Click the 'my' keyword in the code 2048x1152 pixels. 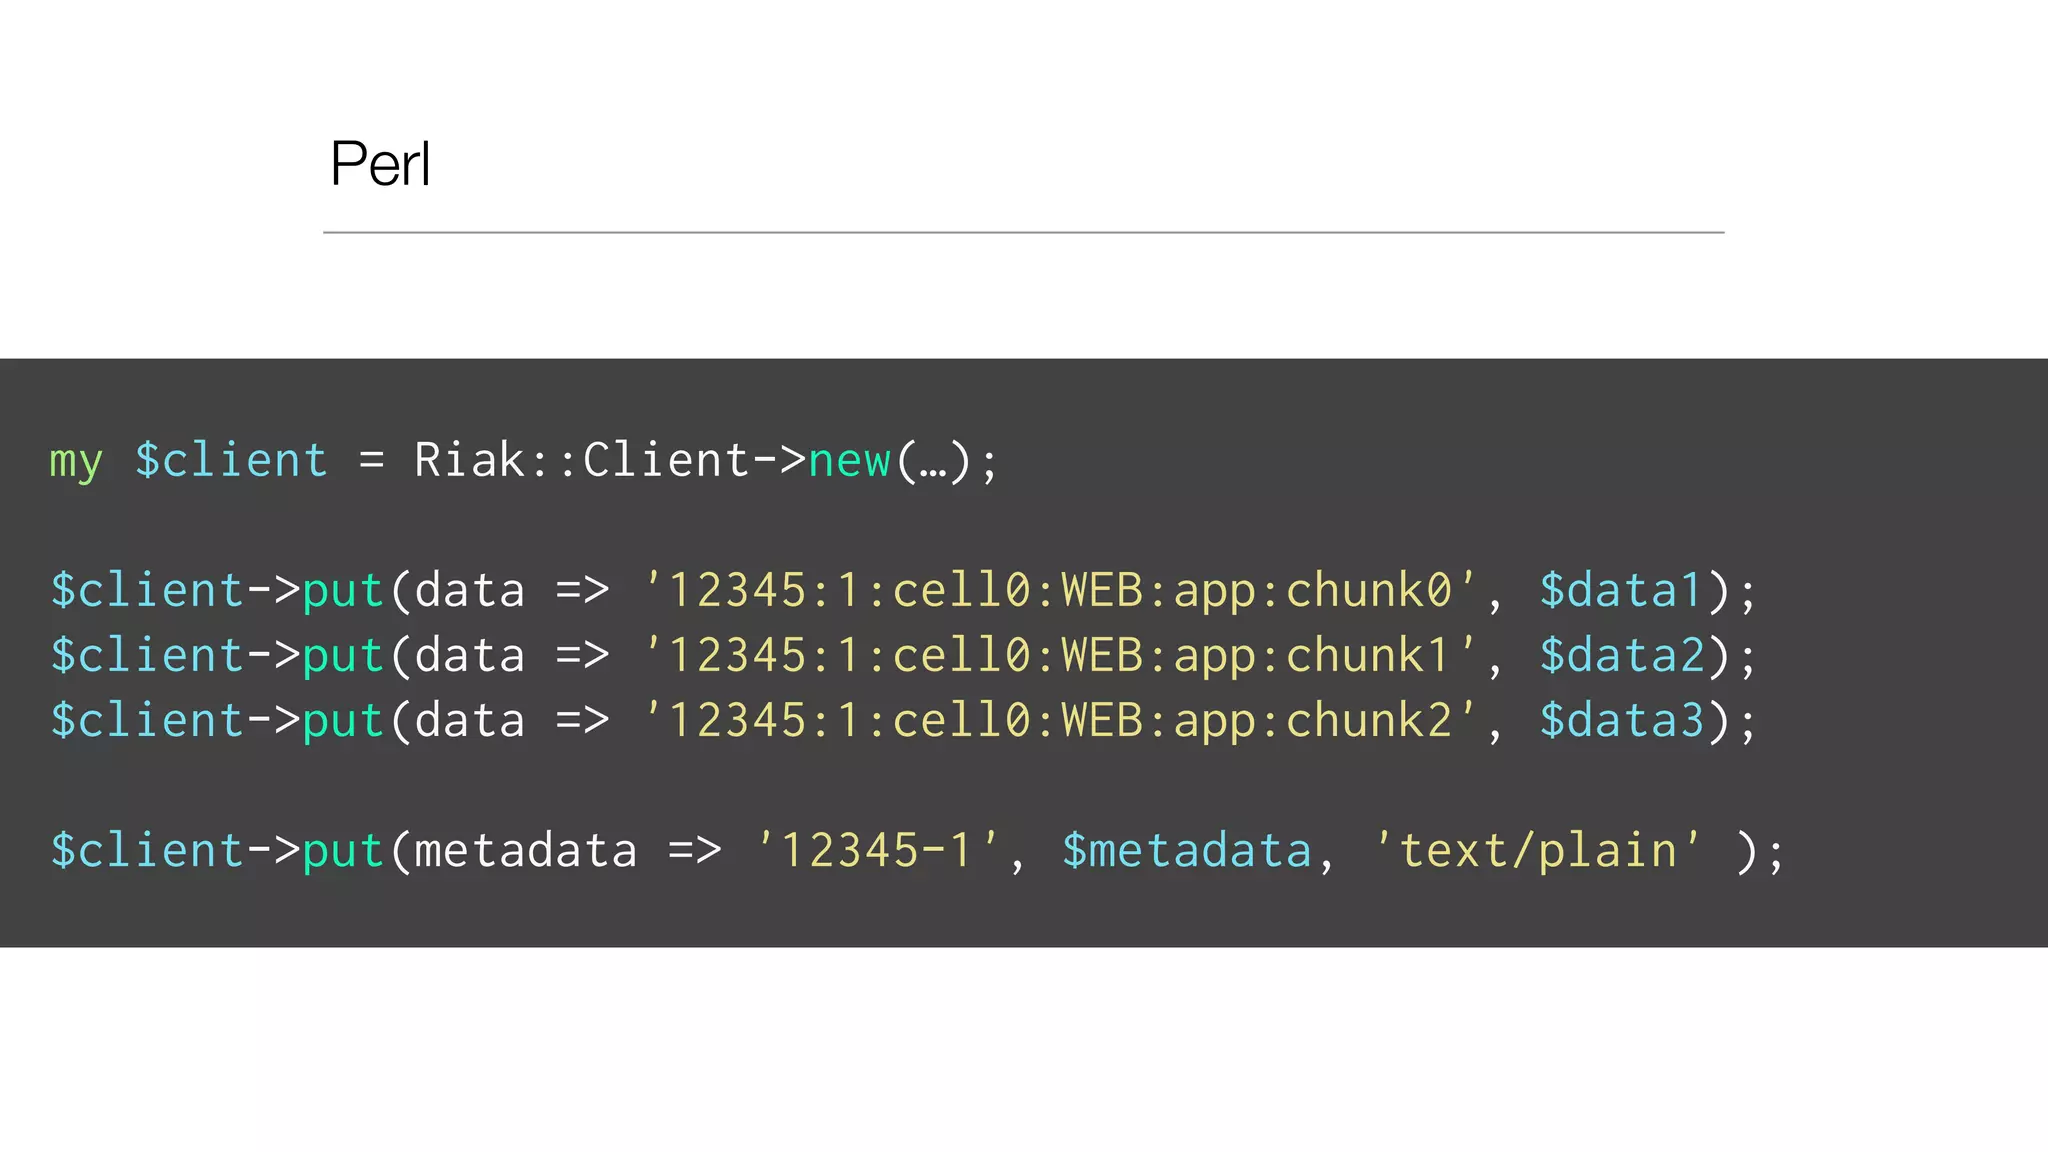[x=76, y=462]
